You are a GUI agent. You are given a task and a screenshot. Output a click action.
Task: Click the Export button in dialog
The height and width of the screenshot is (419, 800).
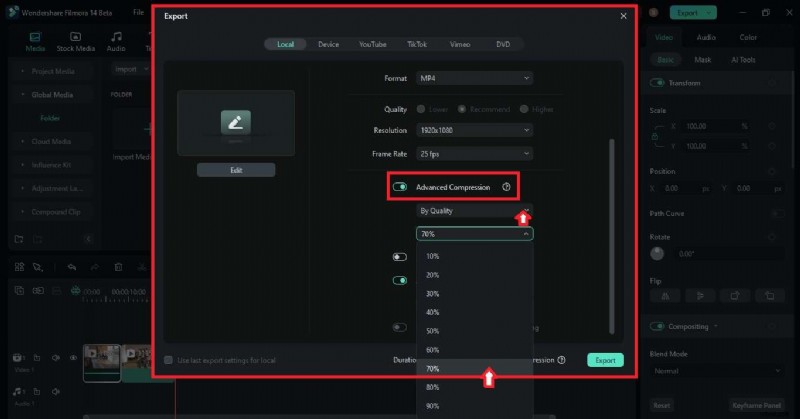[605, 360]
